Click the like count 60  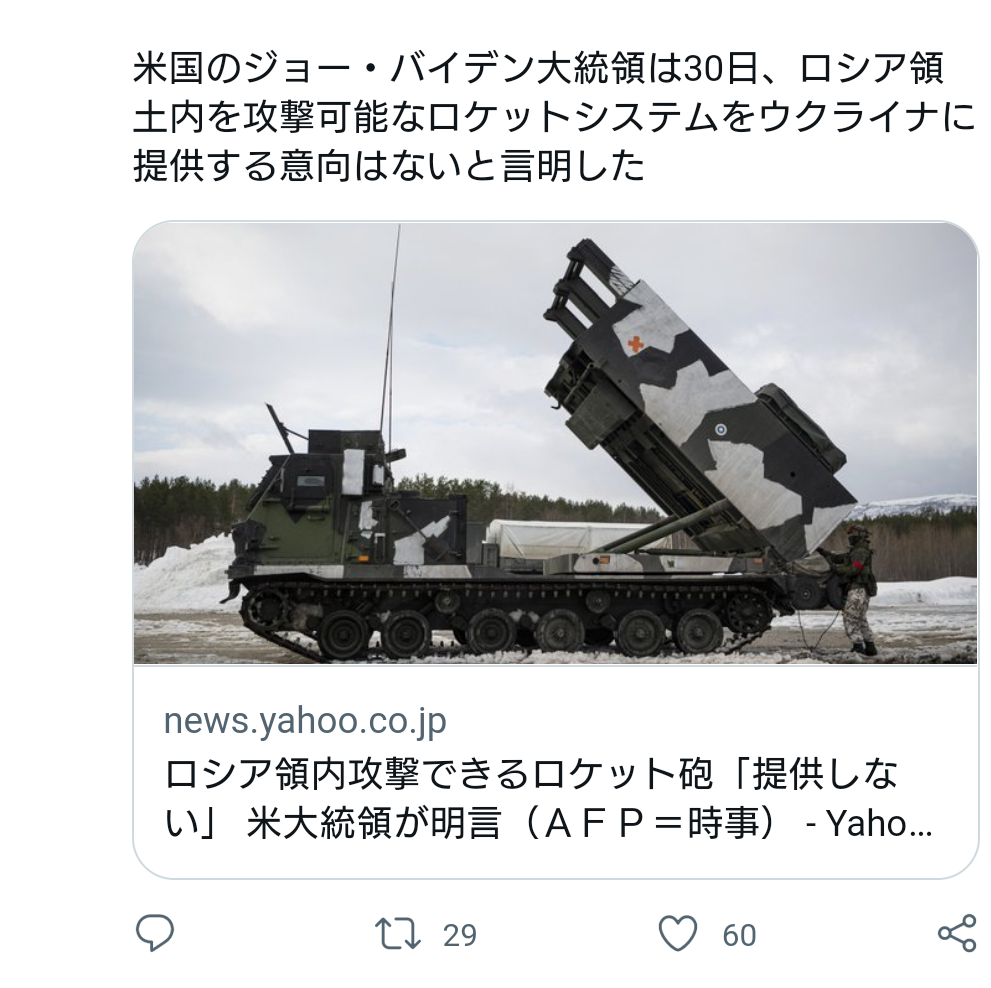[739, 936]
